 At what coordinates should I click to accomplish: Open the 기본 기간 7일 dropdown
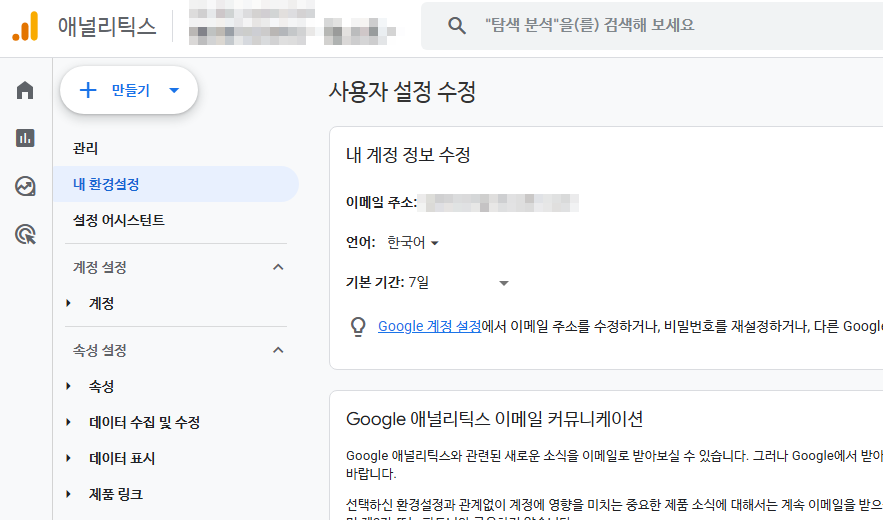tap(458, 282)
